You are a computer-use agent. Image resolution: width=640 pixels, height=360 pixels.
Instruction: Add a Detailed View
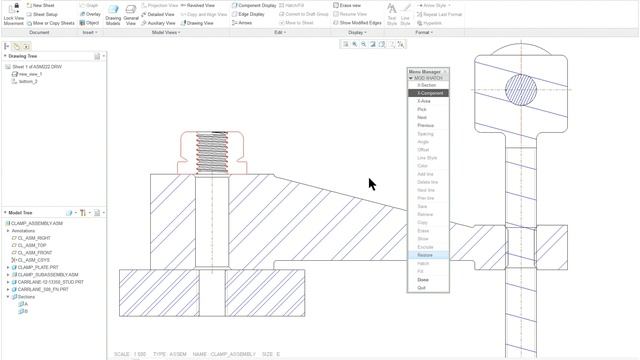[x=158, y=14]
